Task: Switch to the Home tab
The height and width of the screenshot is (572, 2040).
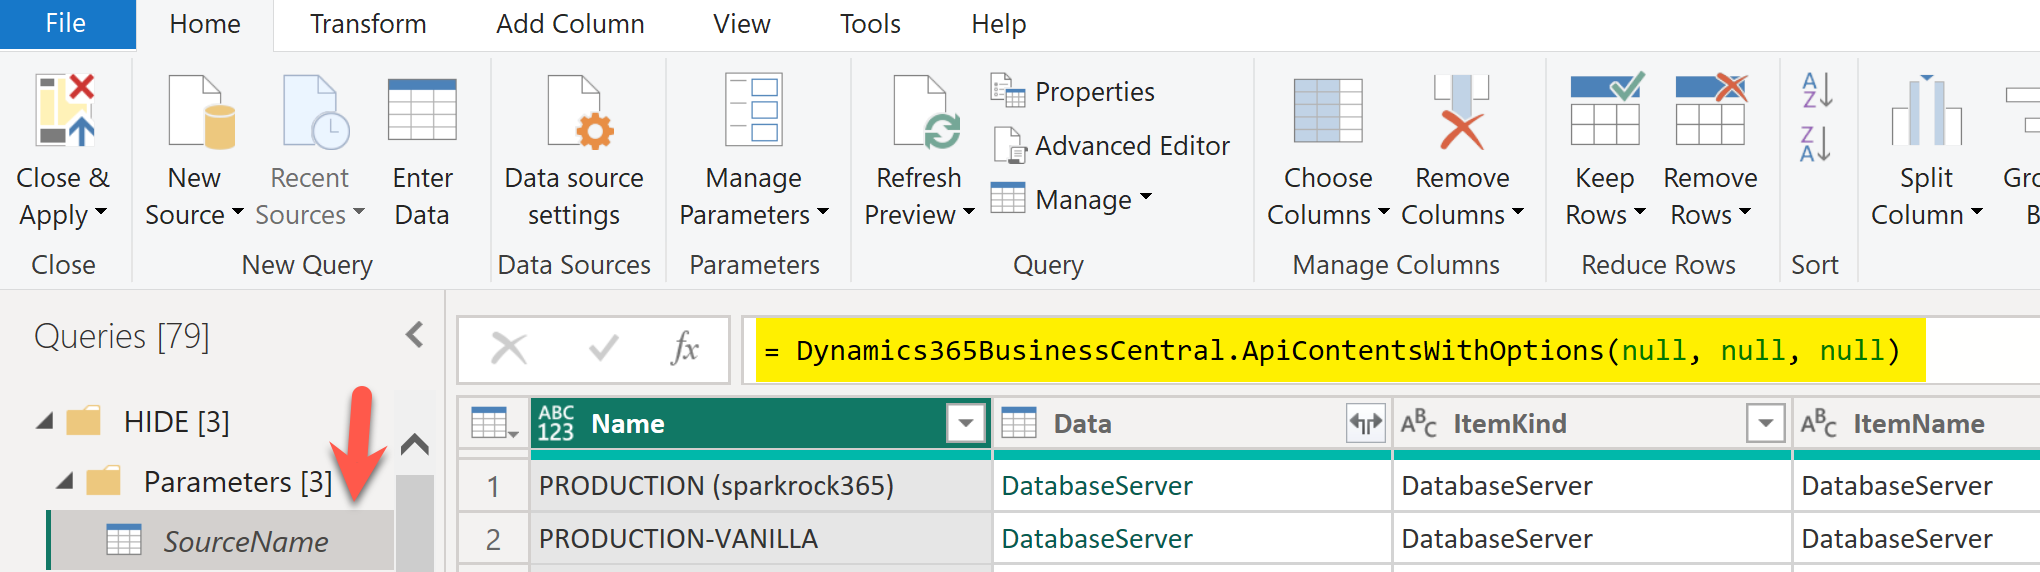Action: click(205, 24)
